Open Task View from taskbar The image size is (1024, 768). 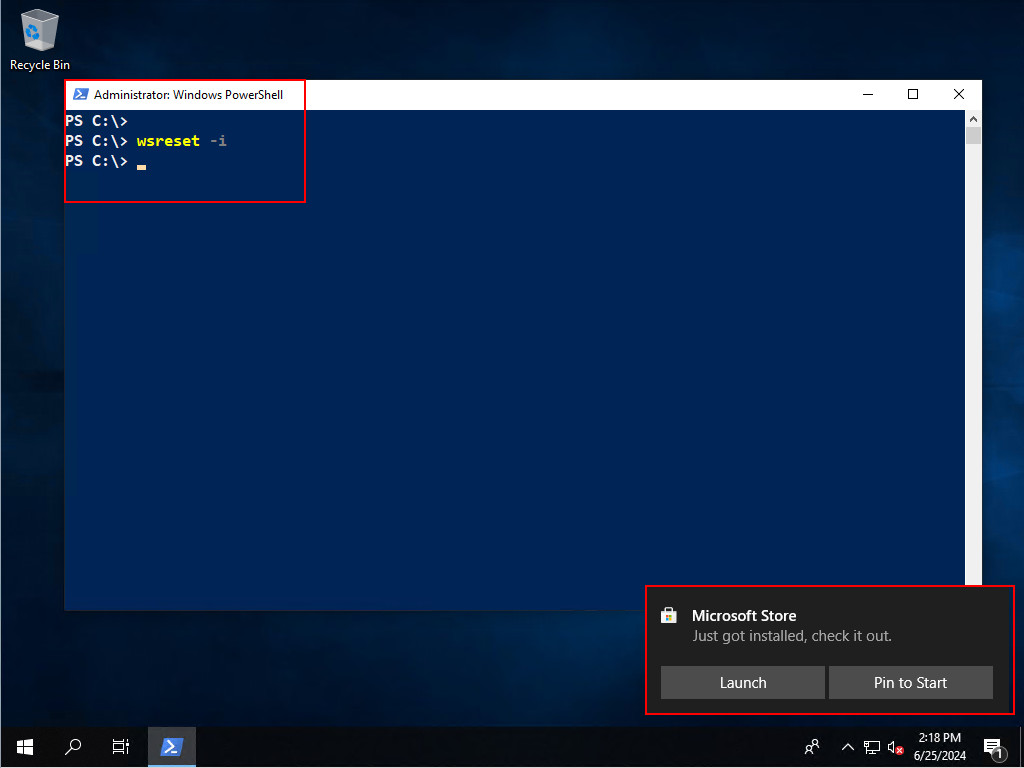[121, 746]
